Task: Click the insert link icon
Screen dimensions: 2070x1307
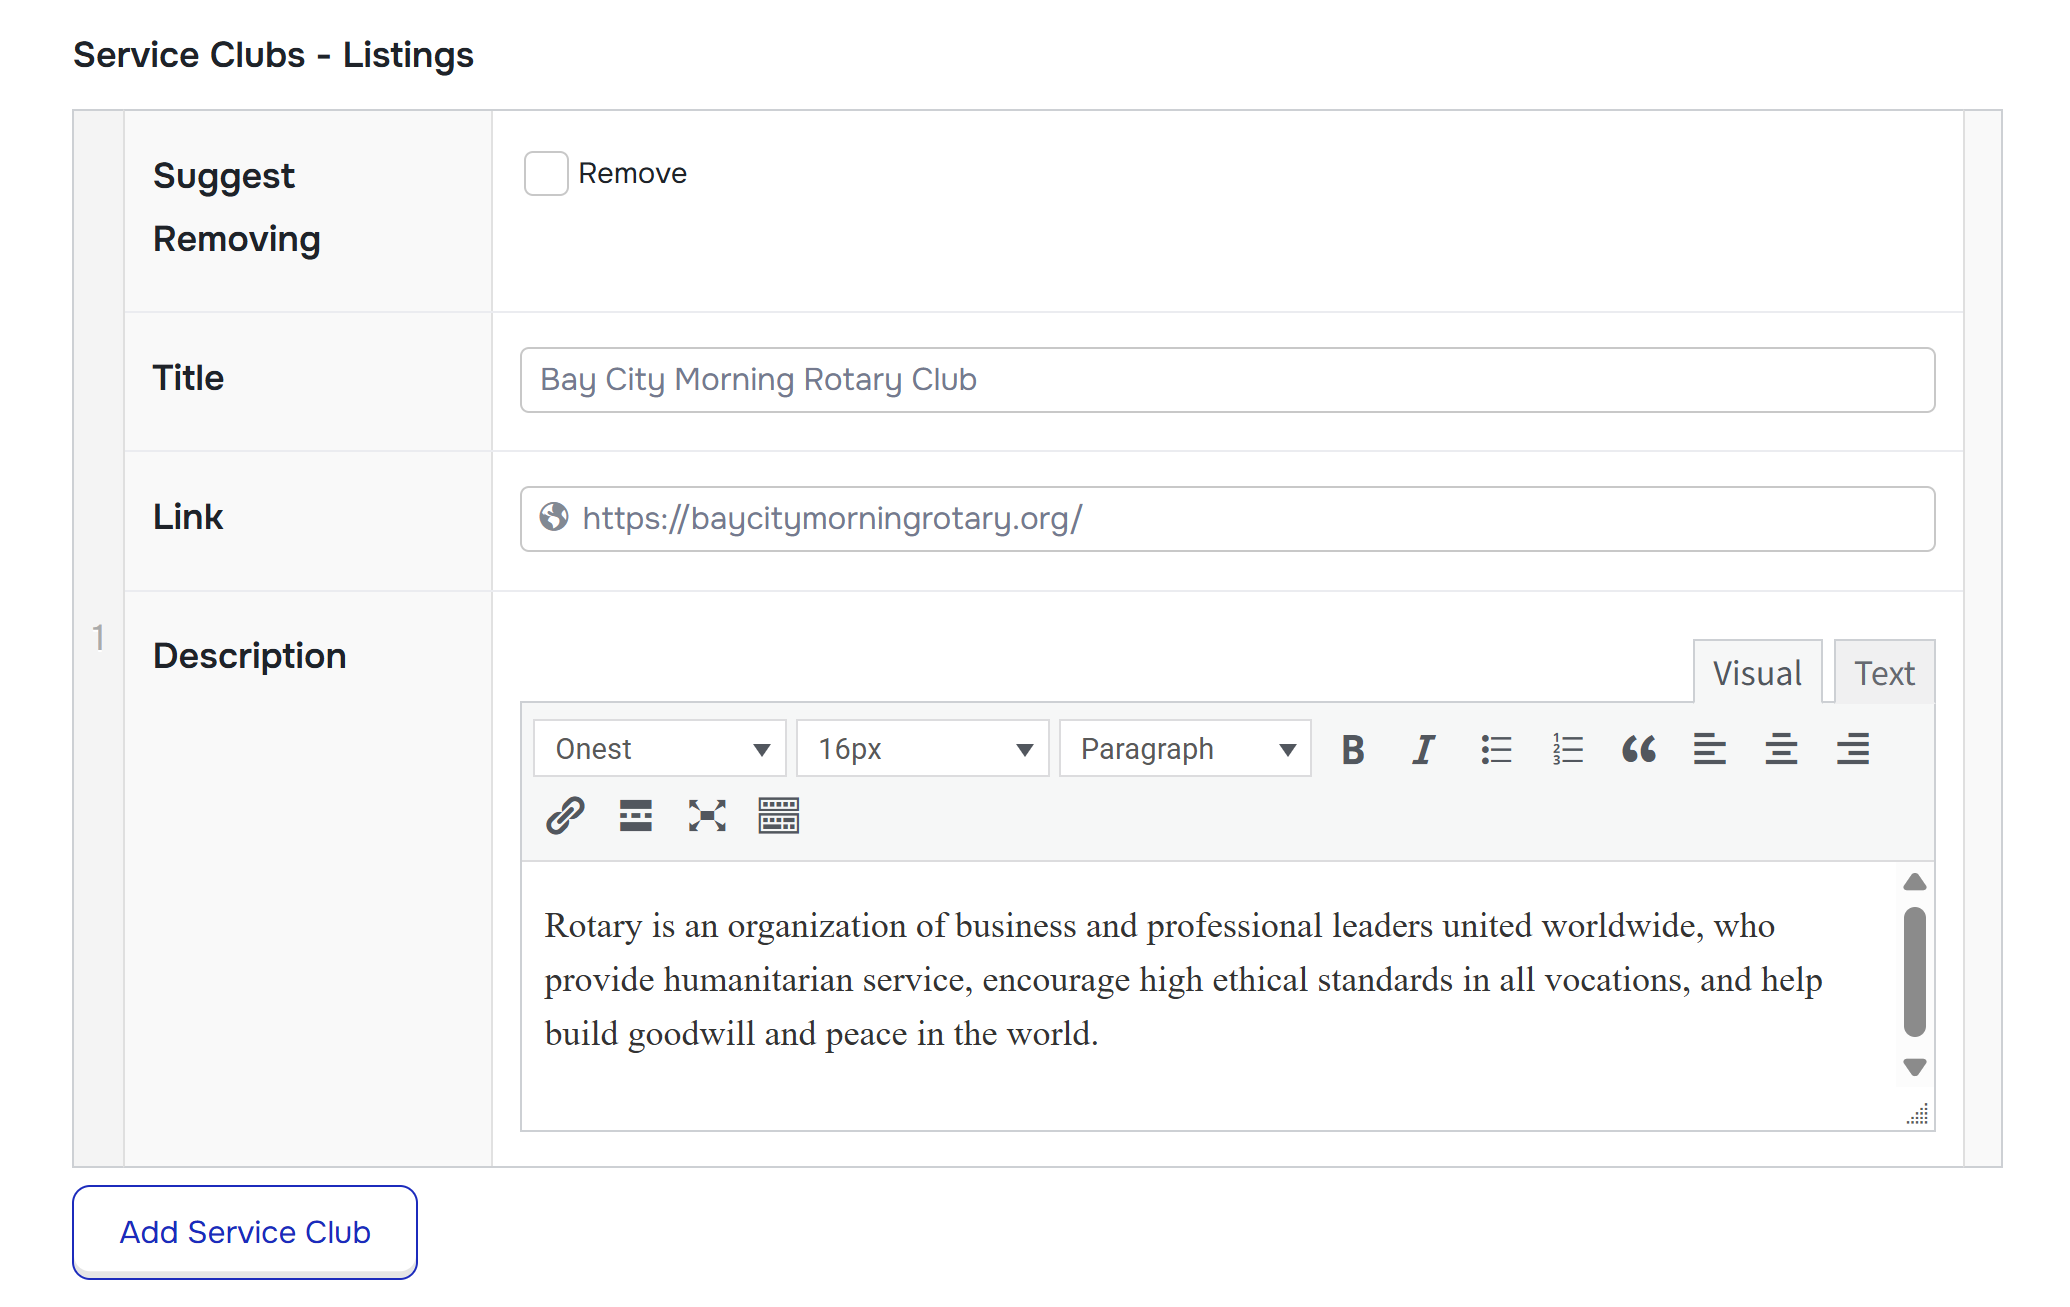Action: (565, 816)
